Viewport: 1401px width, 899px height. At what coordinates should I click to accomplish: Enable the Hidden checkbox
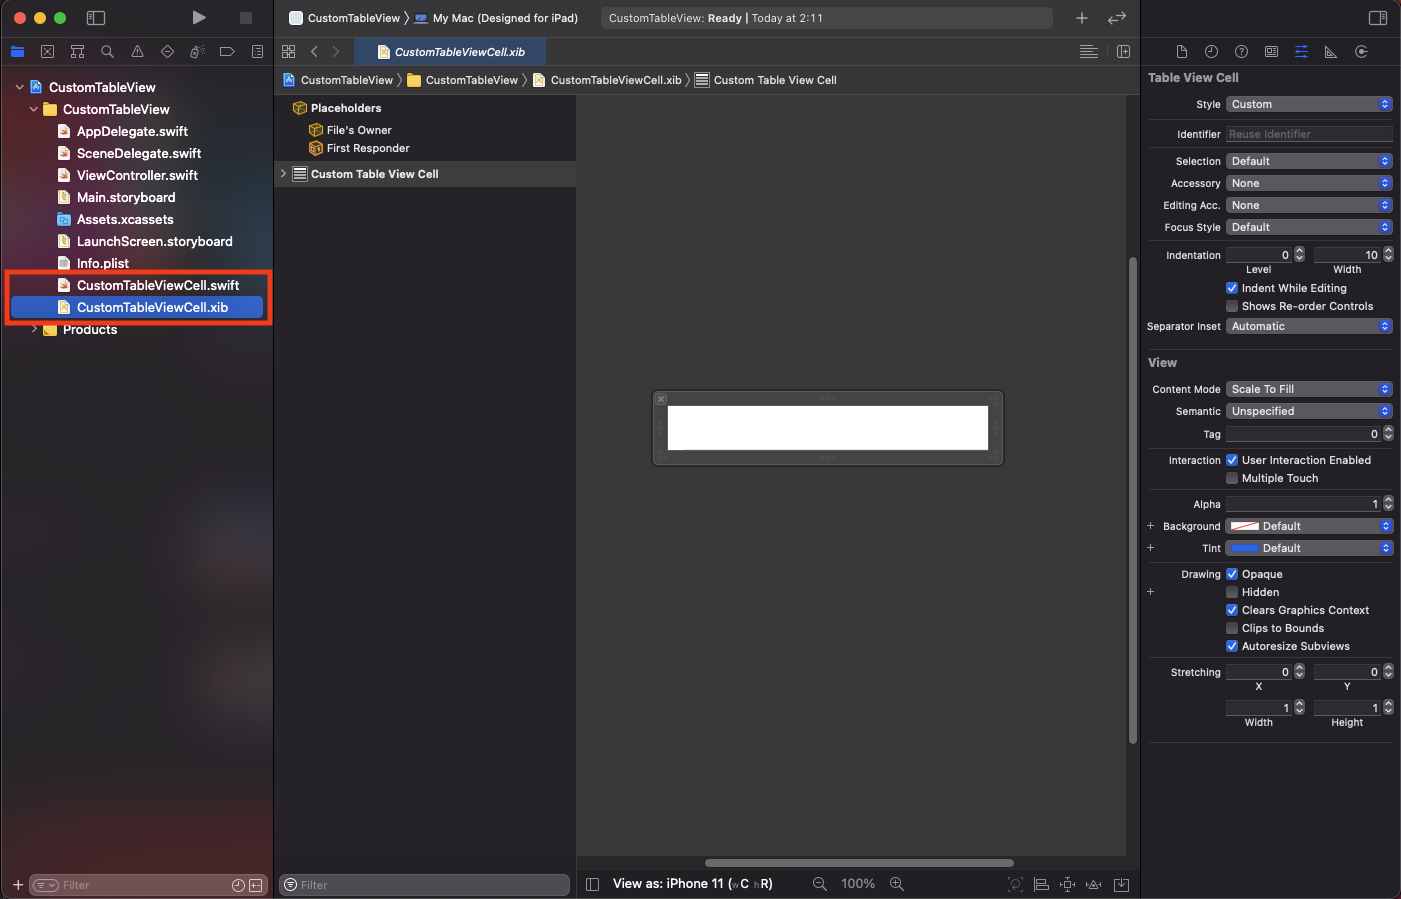tap(1232, 592)
